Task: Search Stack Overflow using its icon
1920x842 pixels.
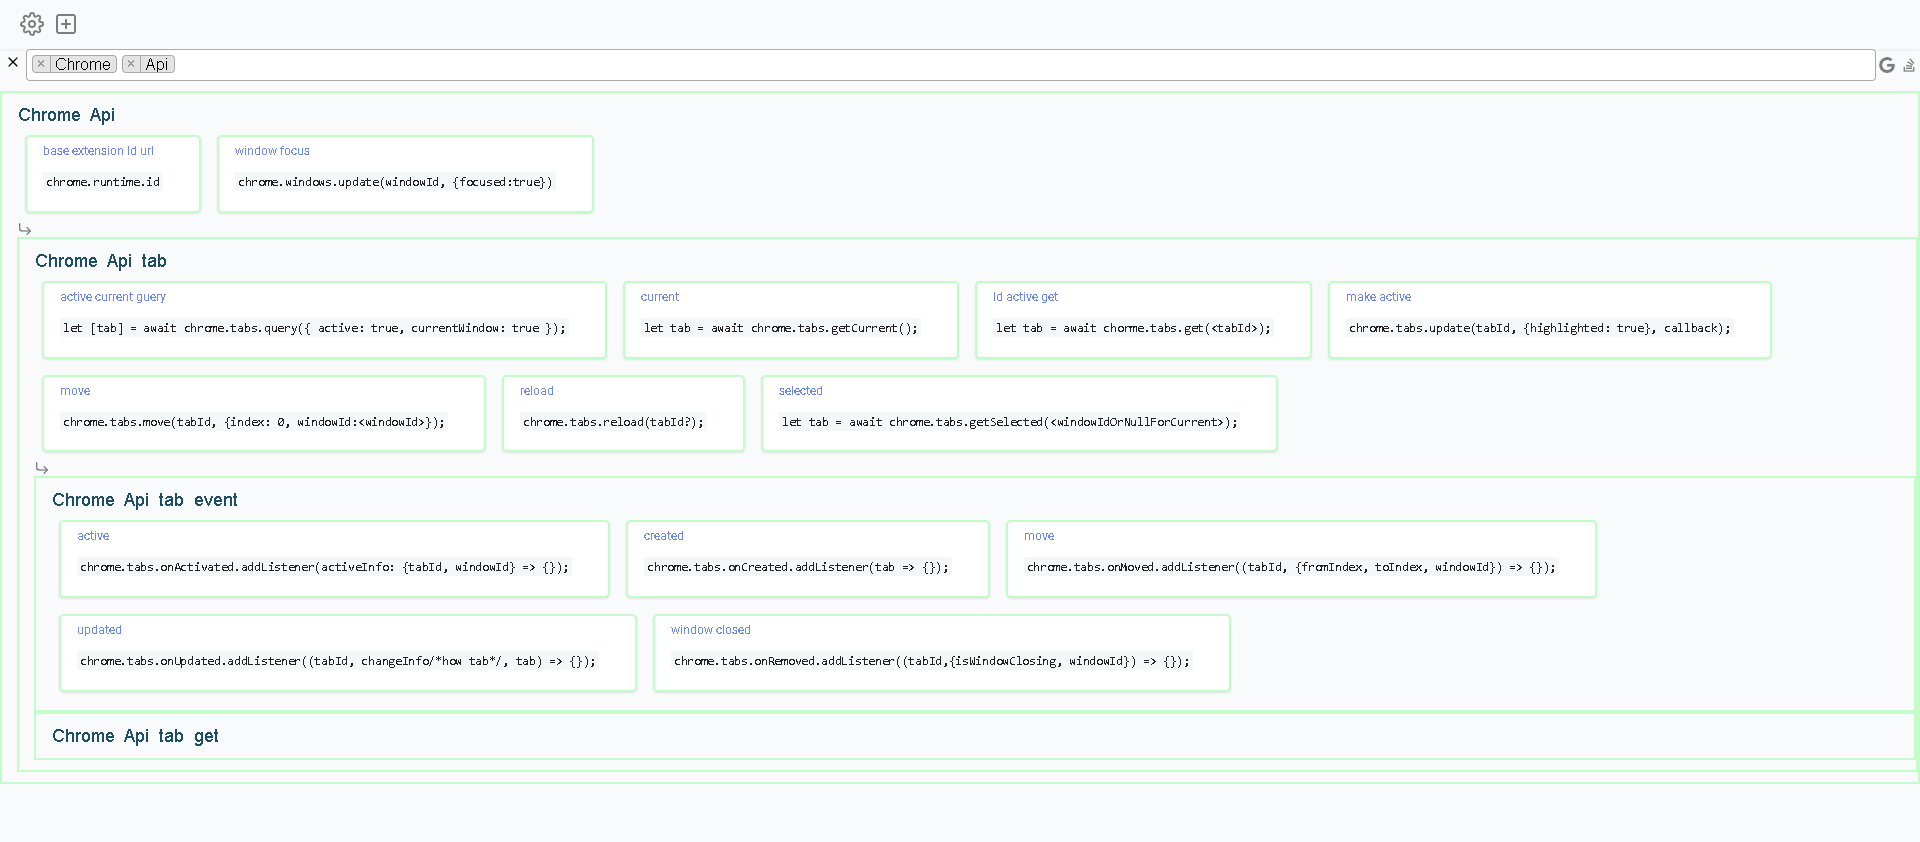Action: (1909, 65)
